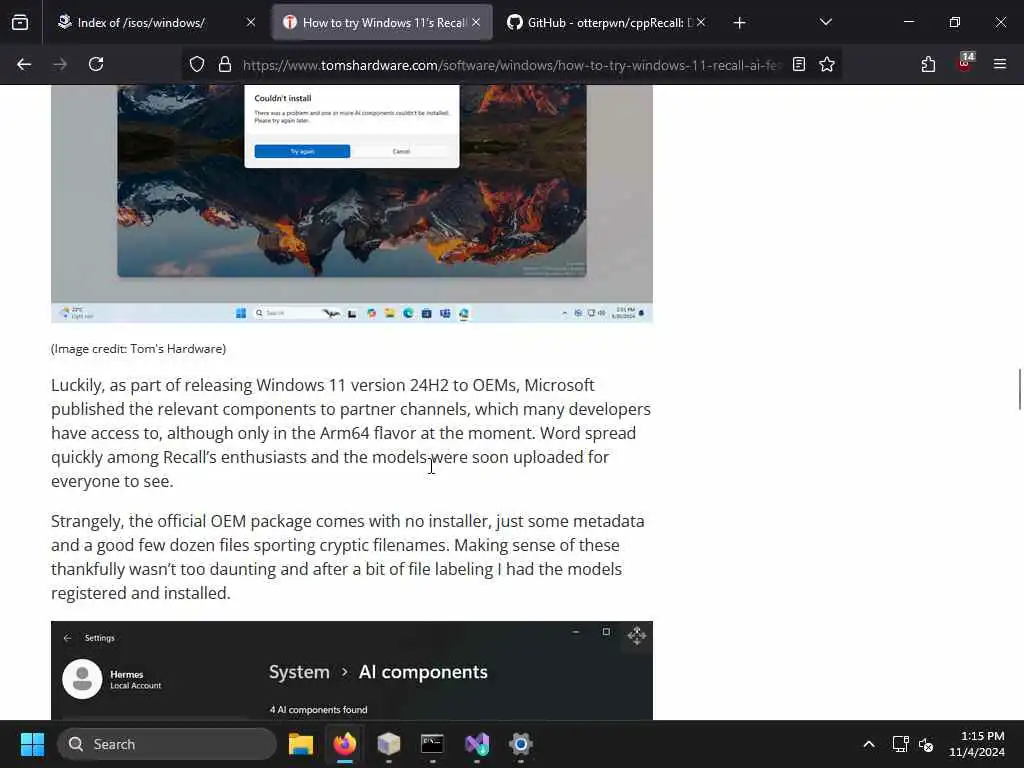Image resolution: width=1024 pixels, height=768 pixels.
Task: Reload the current page
Action: click(96, 64)
